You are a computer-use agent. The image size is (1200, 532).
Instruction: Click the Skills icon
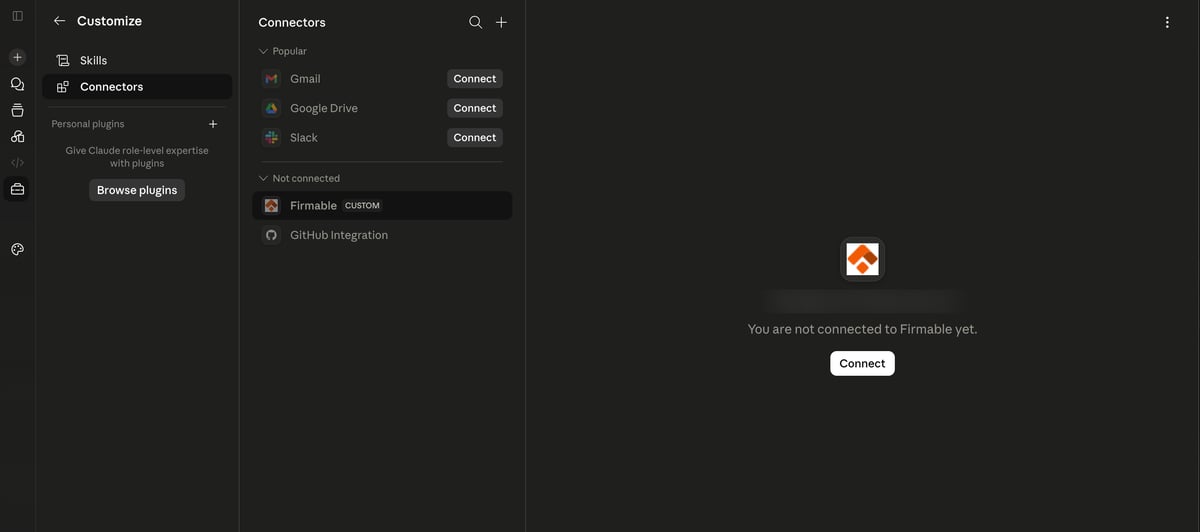click(63, 61)
